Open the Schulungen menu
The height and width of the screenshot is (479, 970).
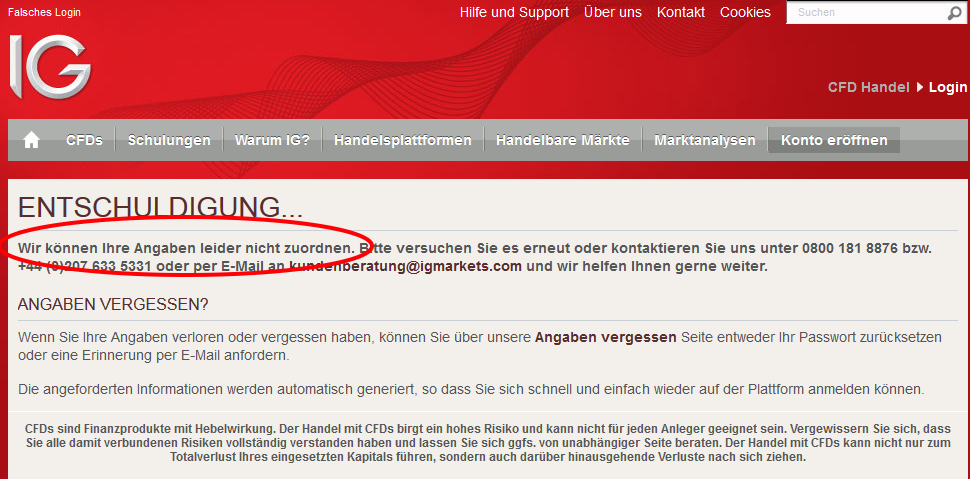coord(169,140)
